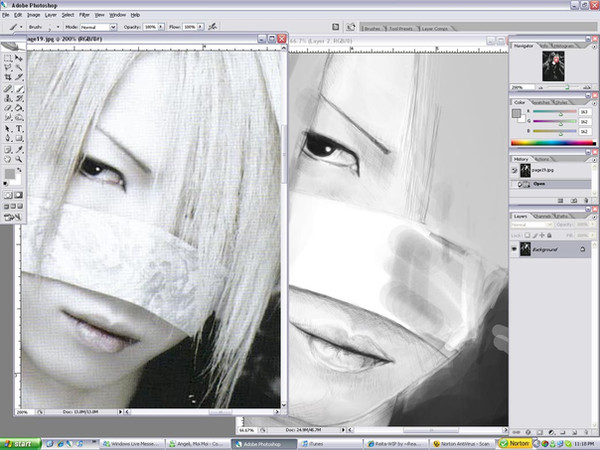The width and height of the screenshot is (600, 450).
Task: Toggle lock position in Layers panel
Action: [x=542, y=235]
